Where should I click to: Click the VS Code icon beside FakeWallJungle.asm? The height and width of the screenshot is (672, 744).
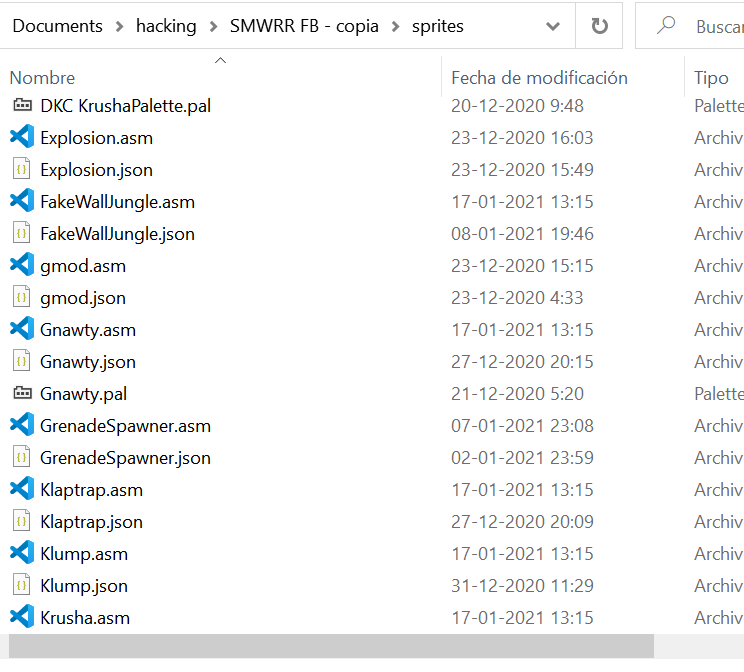(x=22, y=201)
